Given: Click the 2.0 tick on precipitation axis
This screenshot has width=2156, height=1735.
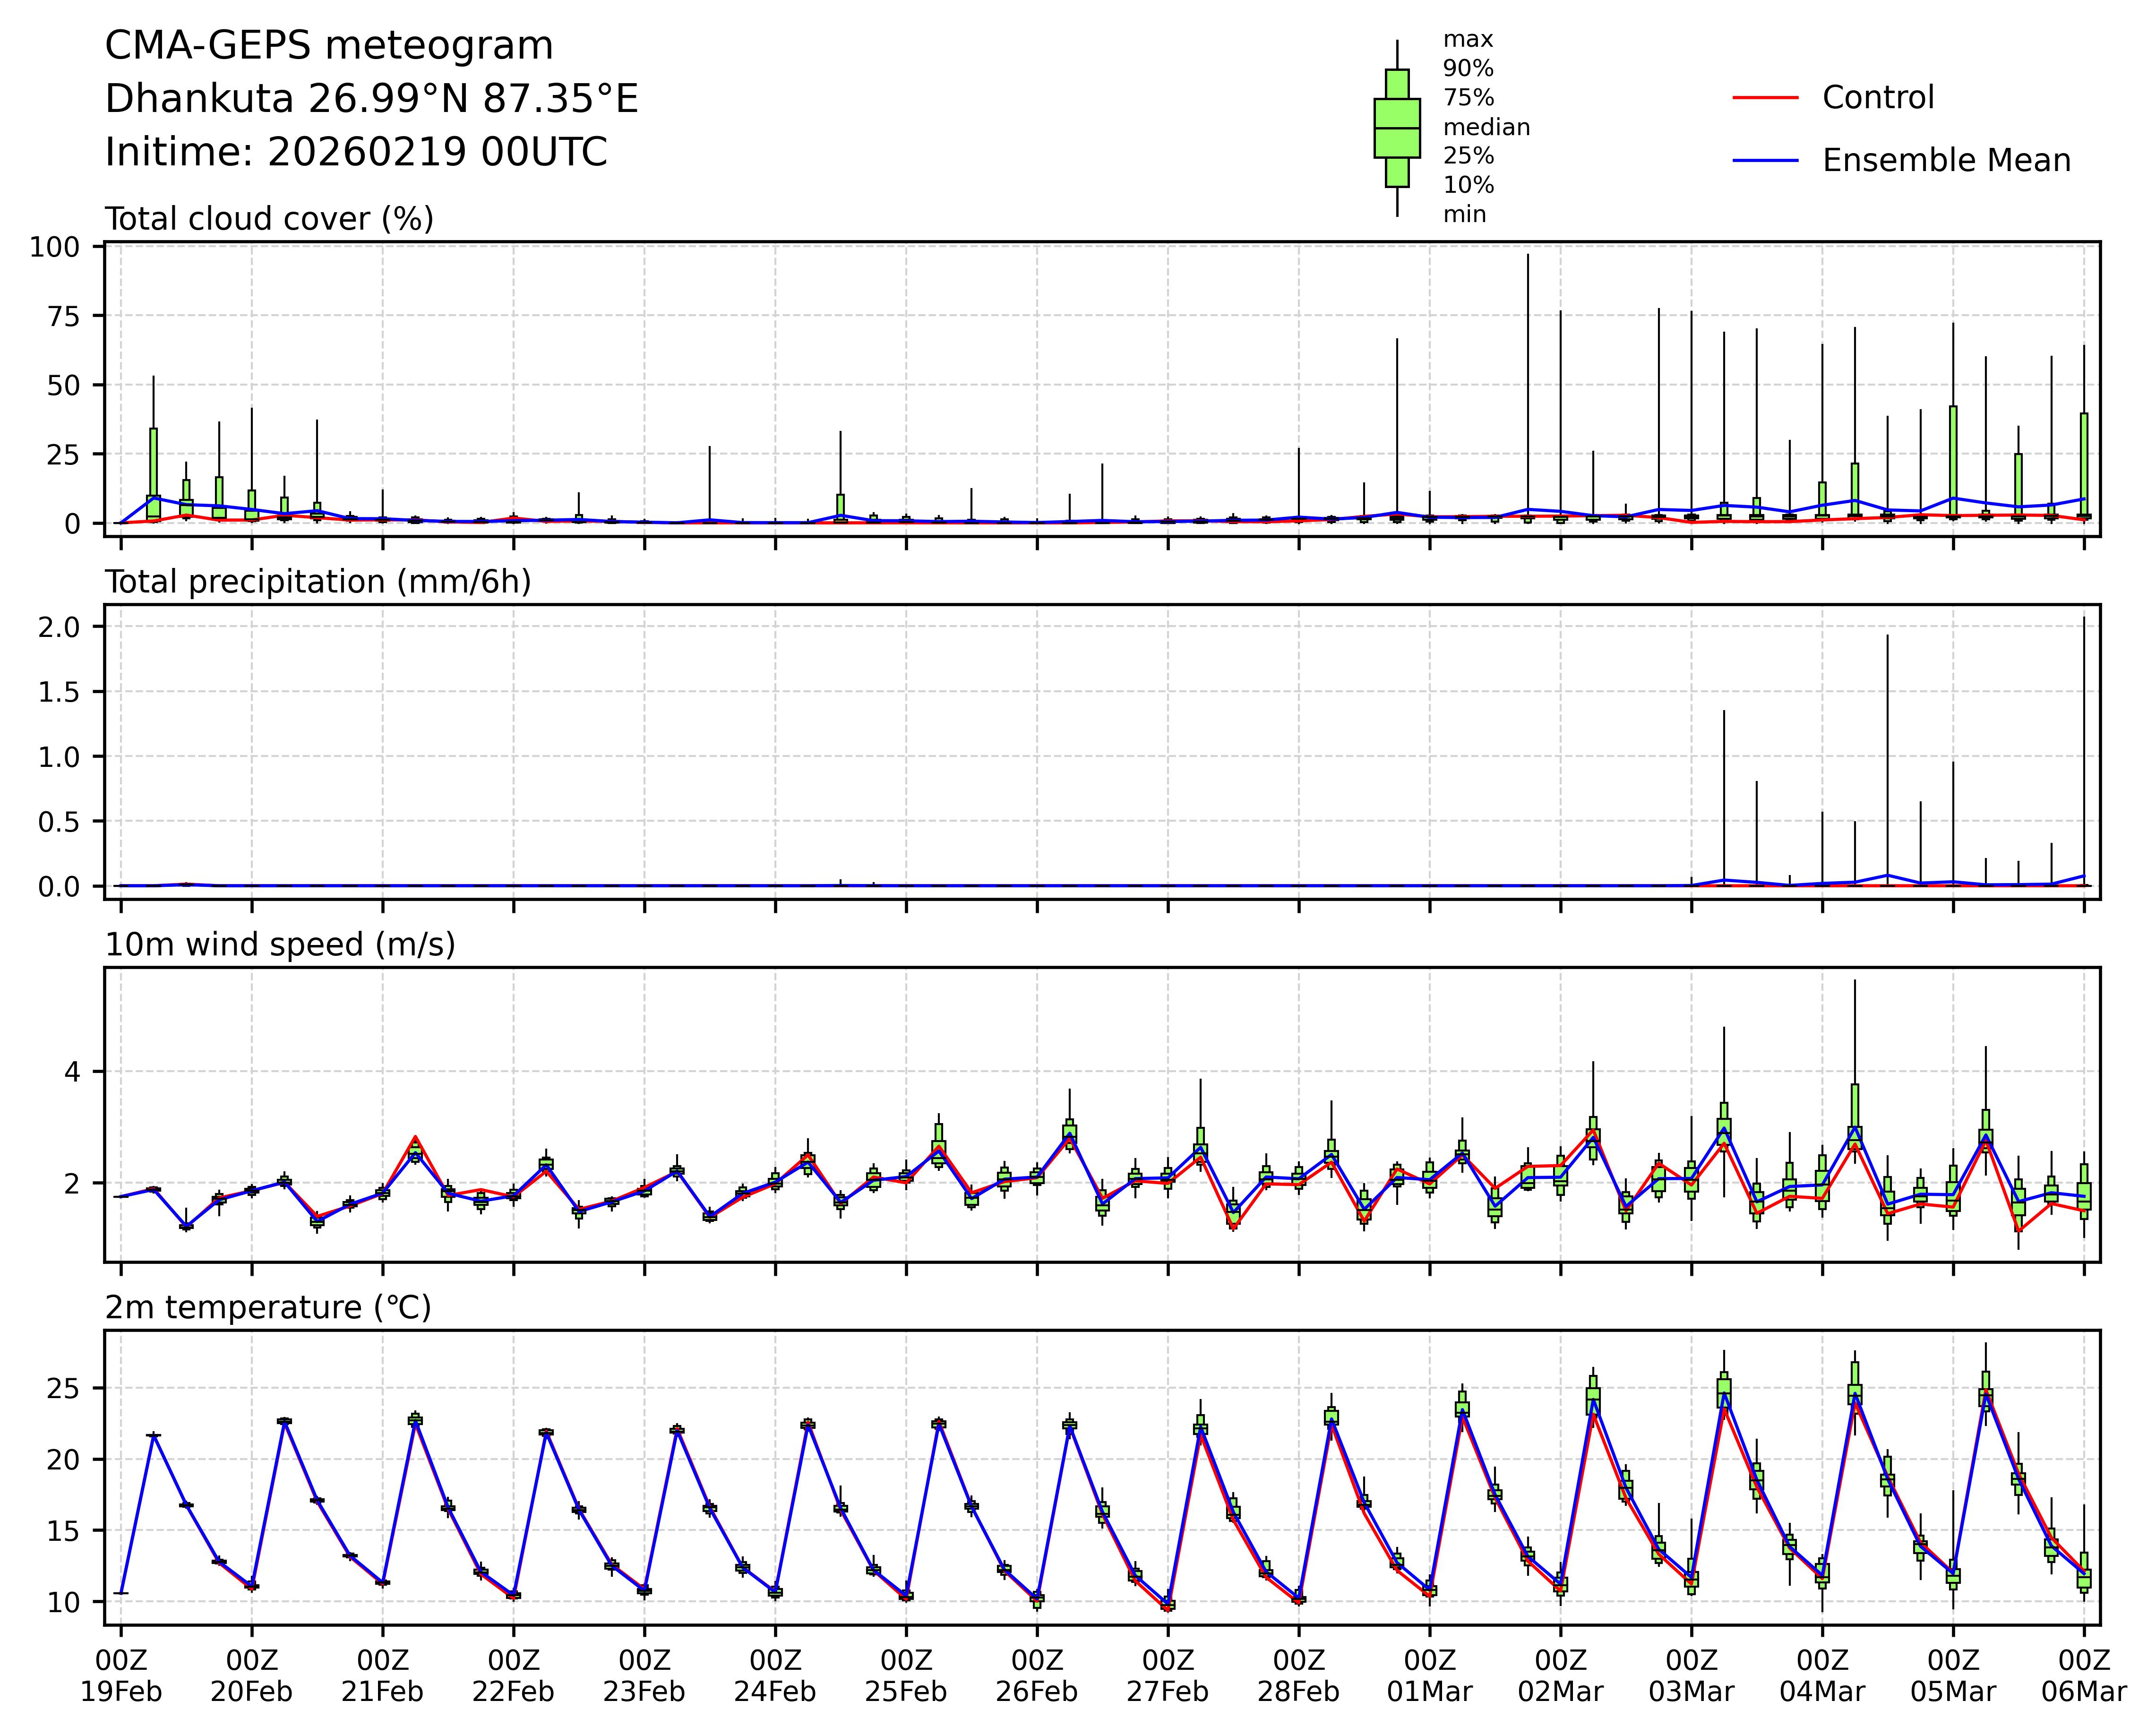Looking at the screenshot, I should (58, 627).
